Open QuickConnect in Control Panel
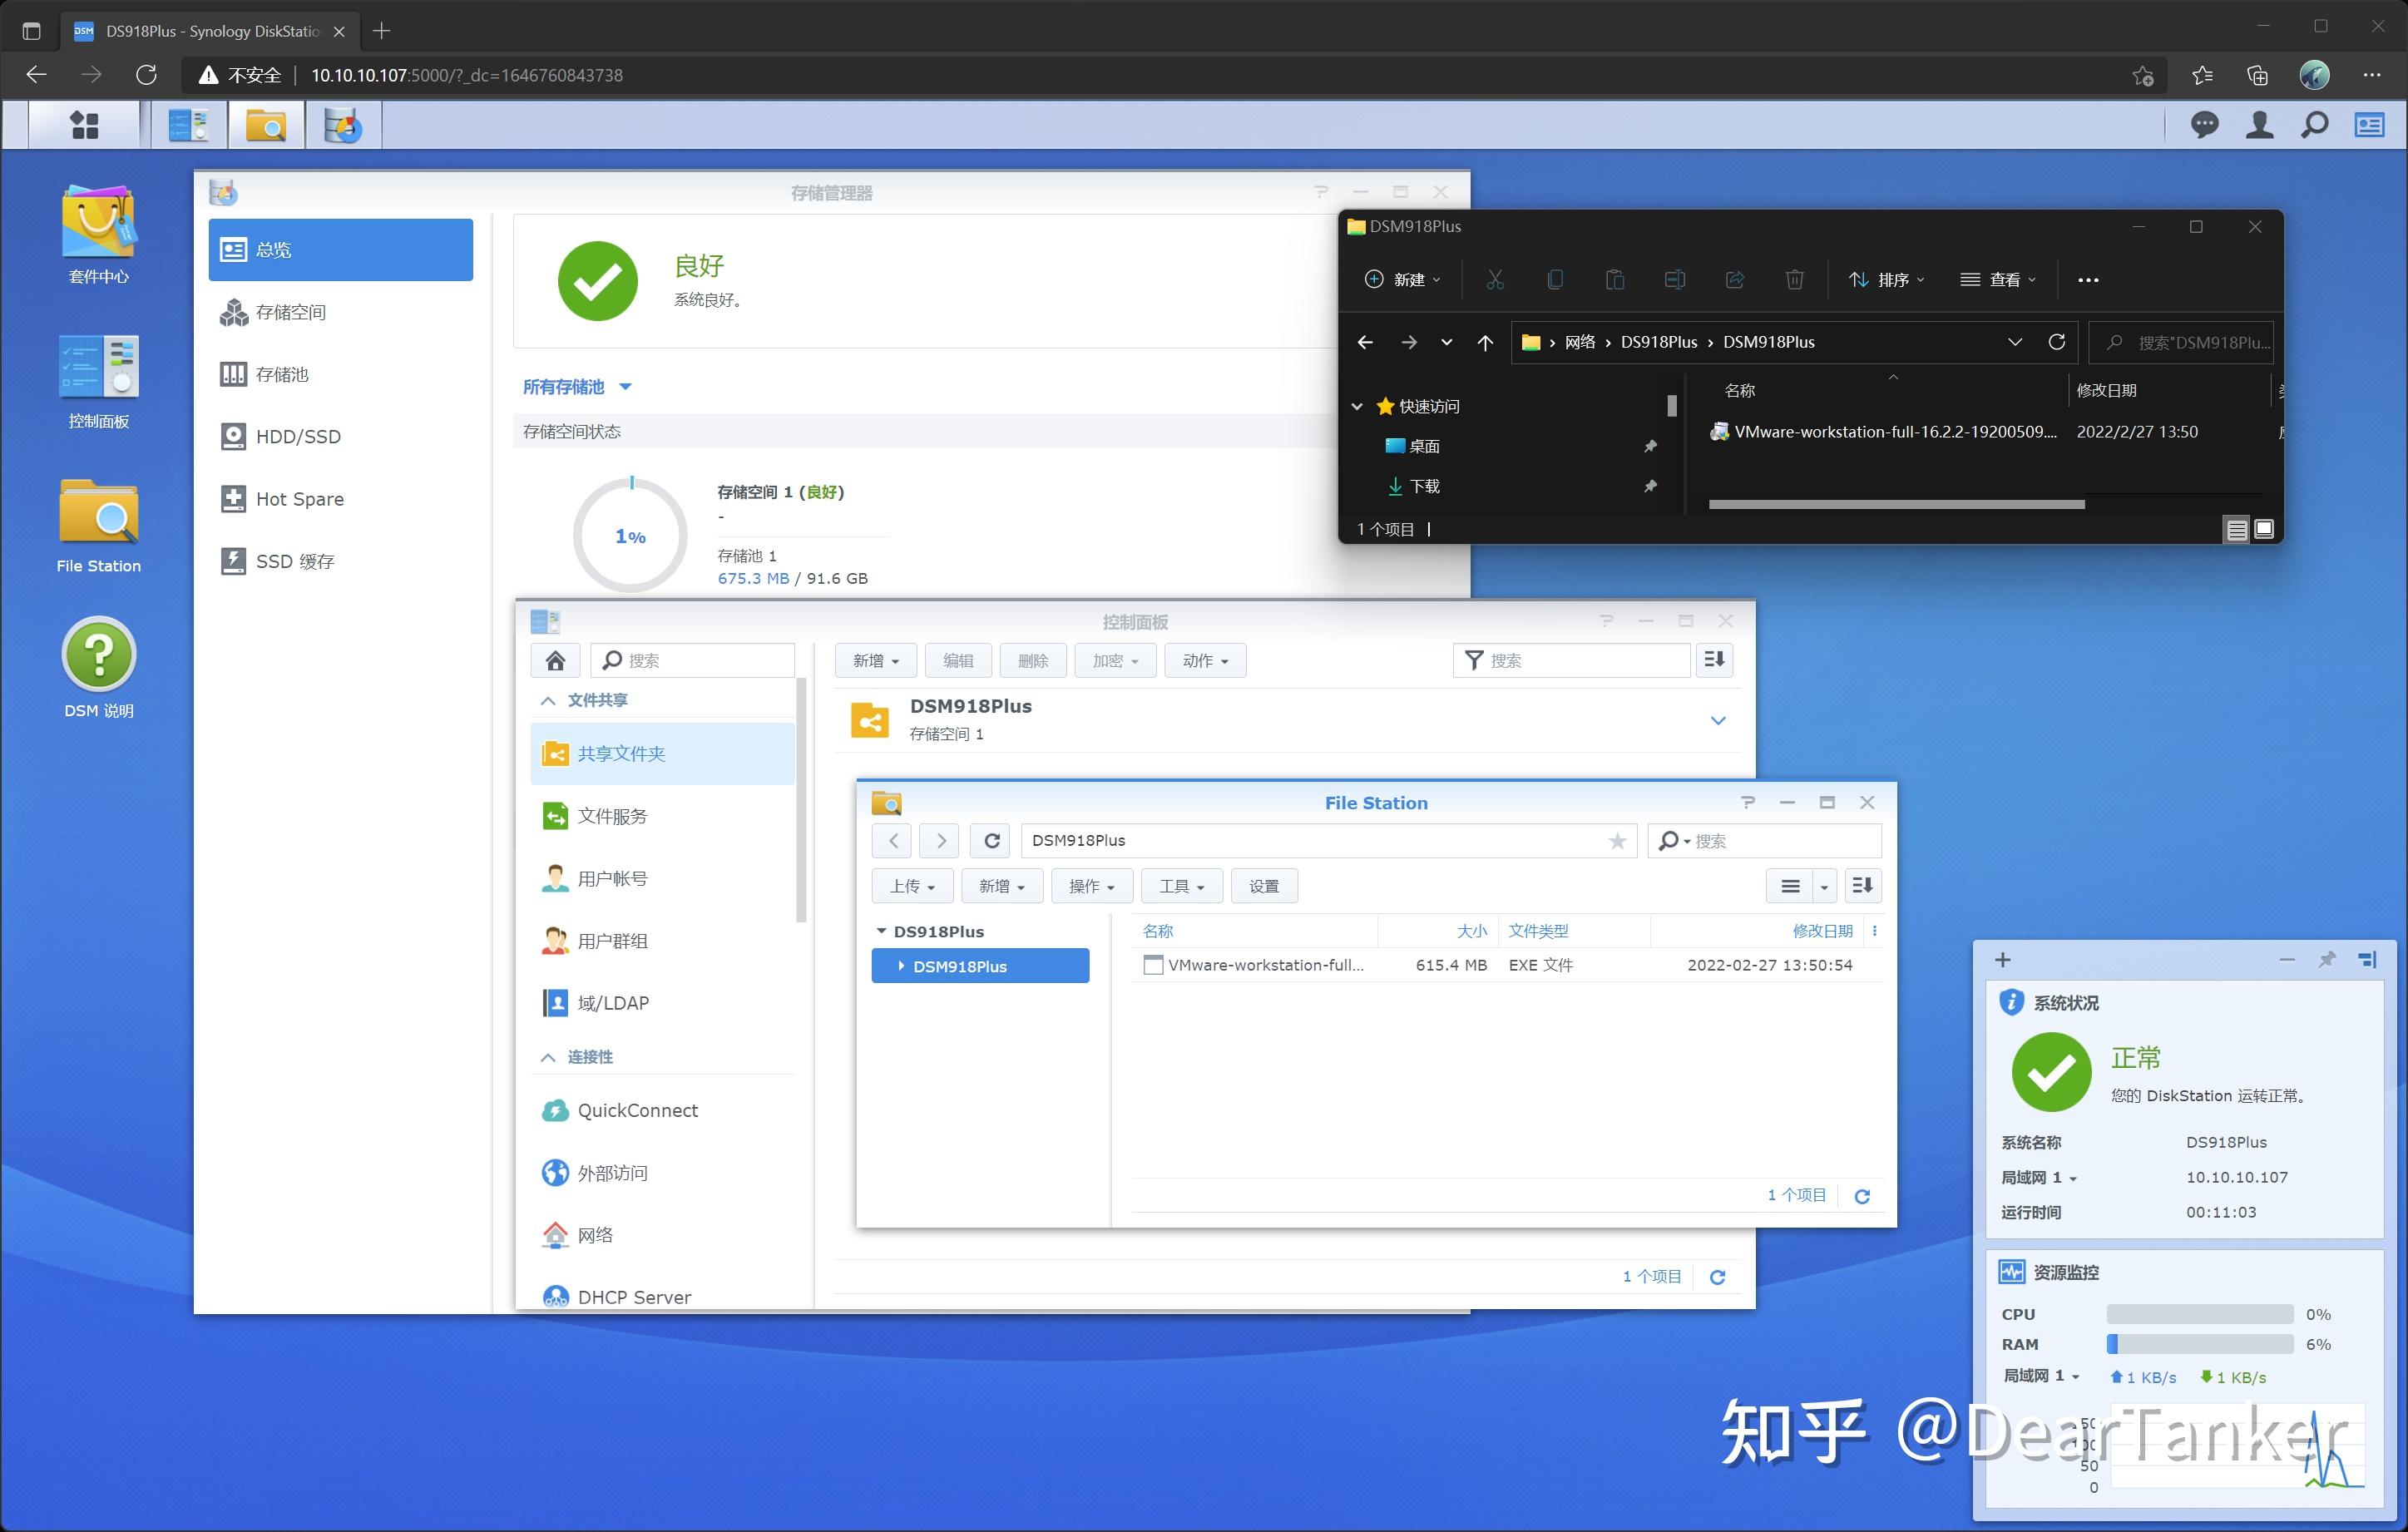Screen dimensions: 2408x1532 (662, 1110)
